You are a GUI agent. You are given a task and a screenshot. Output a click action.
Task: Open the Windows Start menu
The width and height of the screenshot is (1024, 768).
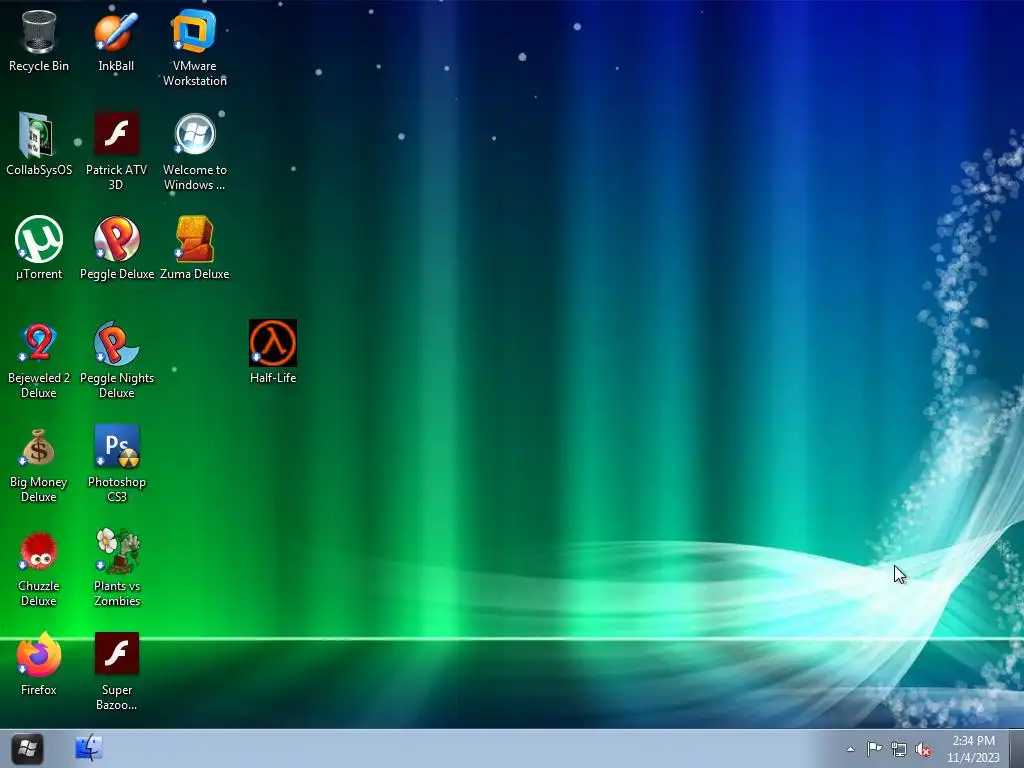[x=27, y=749]
